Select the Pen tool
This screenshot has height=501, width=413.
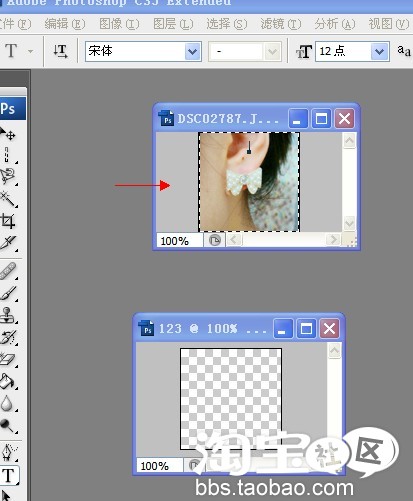(9, 453)
